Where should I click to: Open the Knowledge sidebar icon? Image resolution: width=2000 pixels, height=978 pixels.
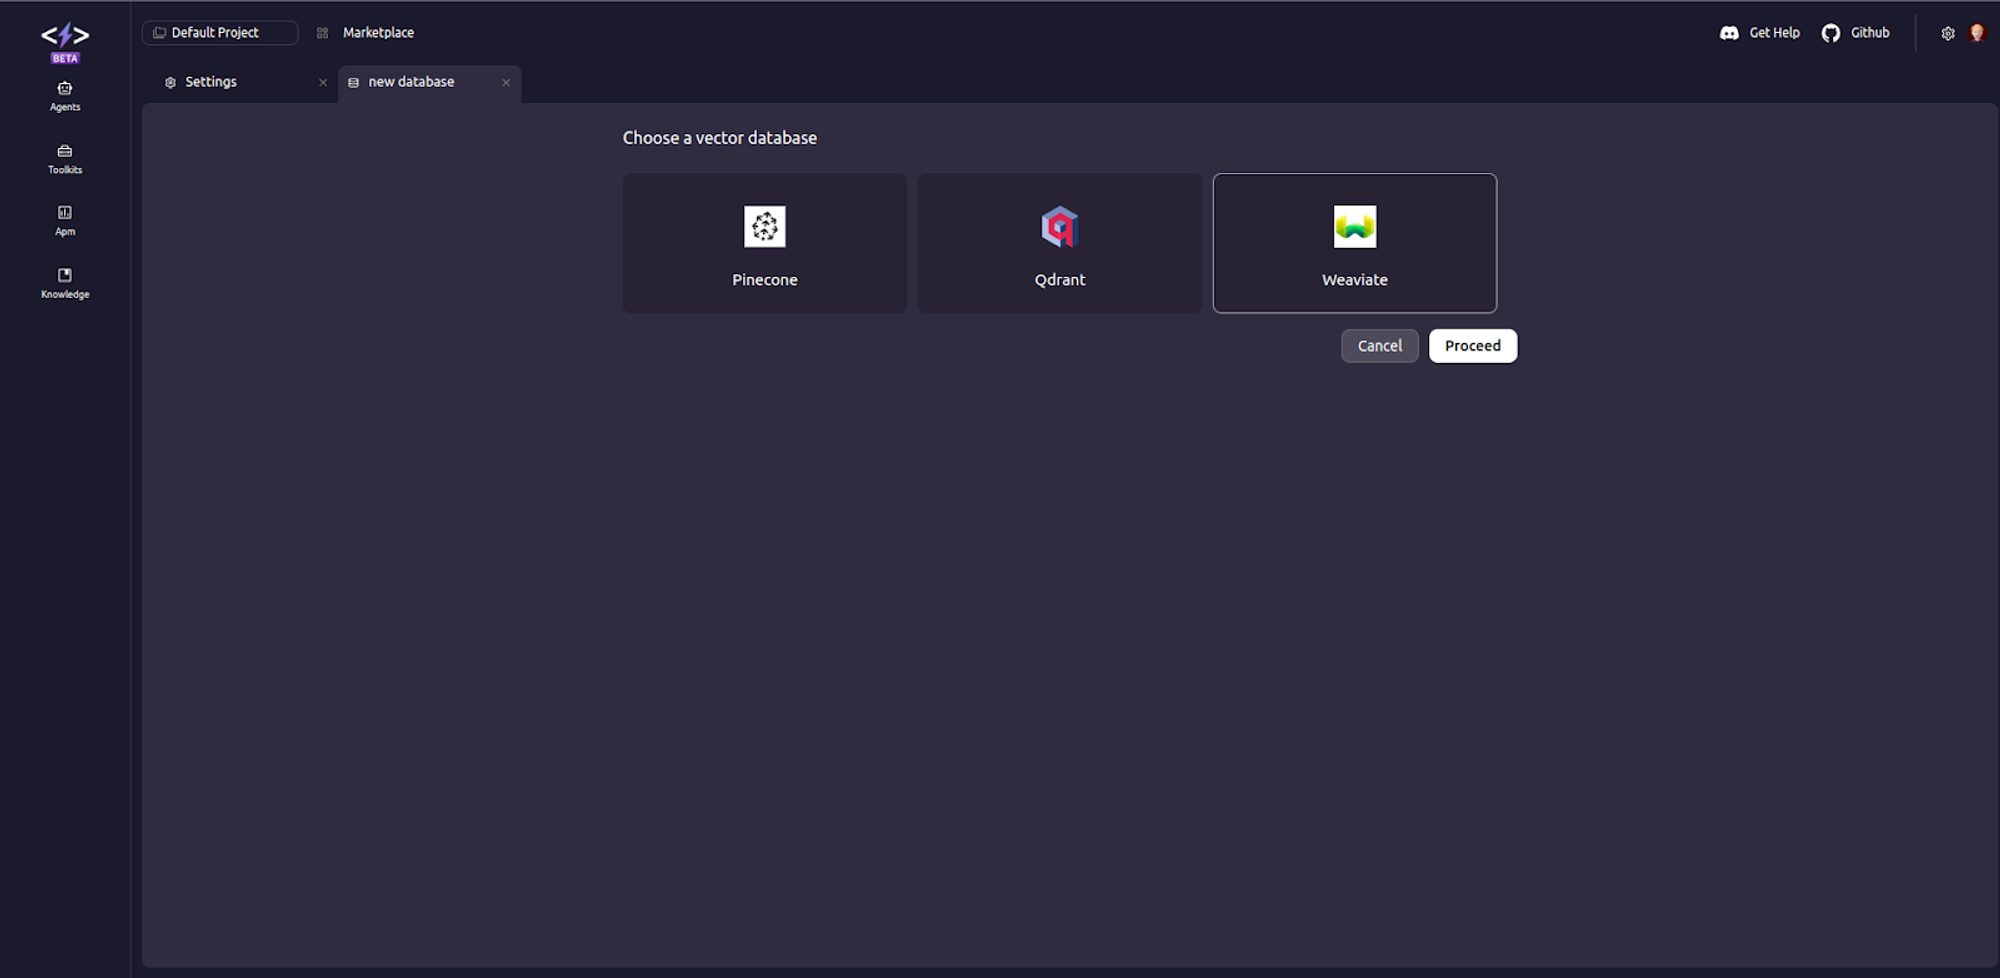point(65,283)
